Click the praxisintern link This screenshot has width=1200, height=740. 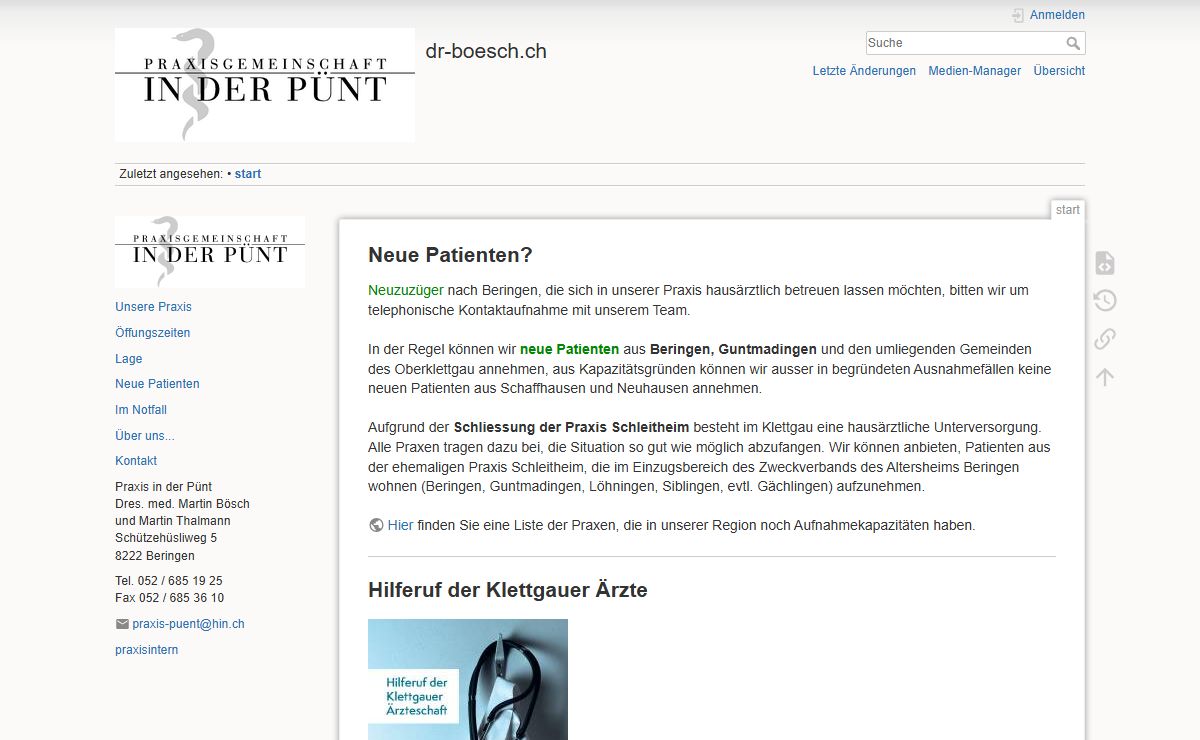[146, 650]
